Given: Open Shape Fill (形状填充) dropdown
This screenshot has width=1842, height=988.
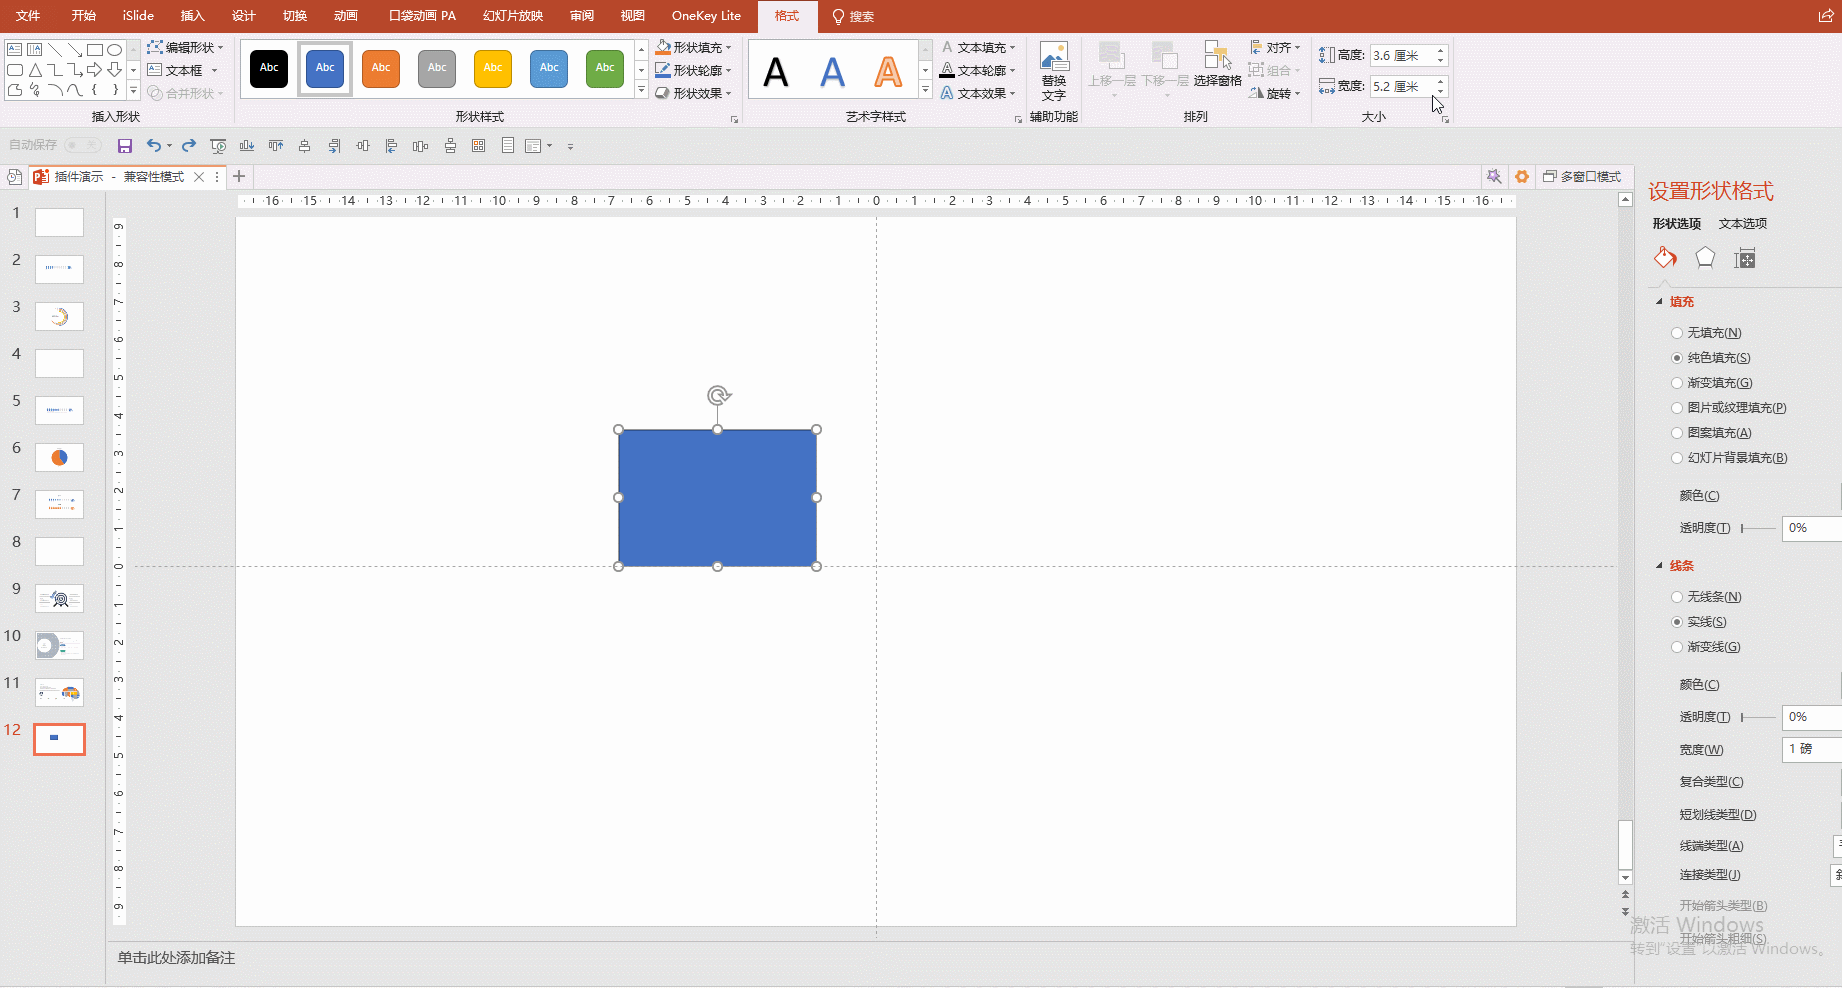Looking at the screenshot, I should coord(693,47).
